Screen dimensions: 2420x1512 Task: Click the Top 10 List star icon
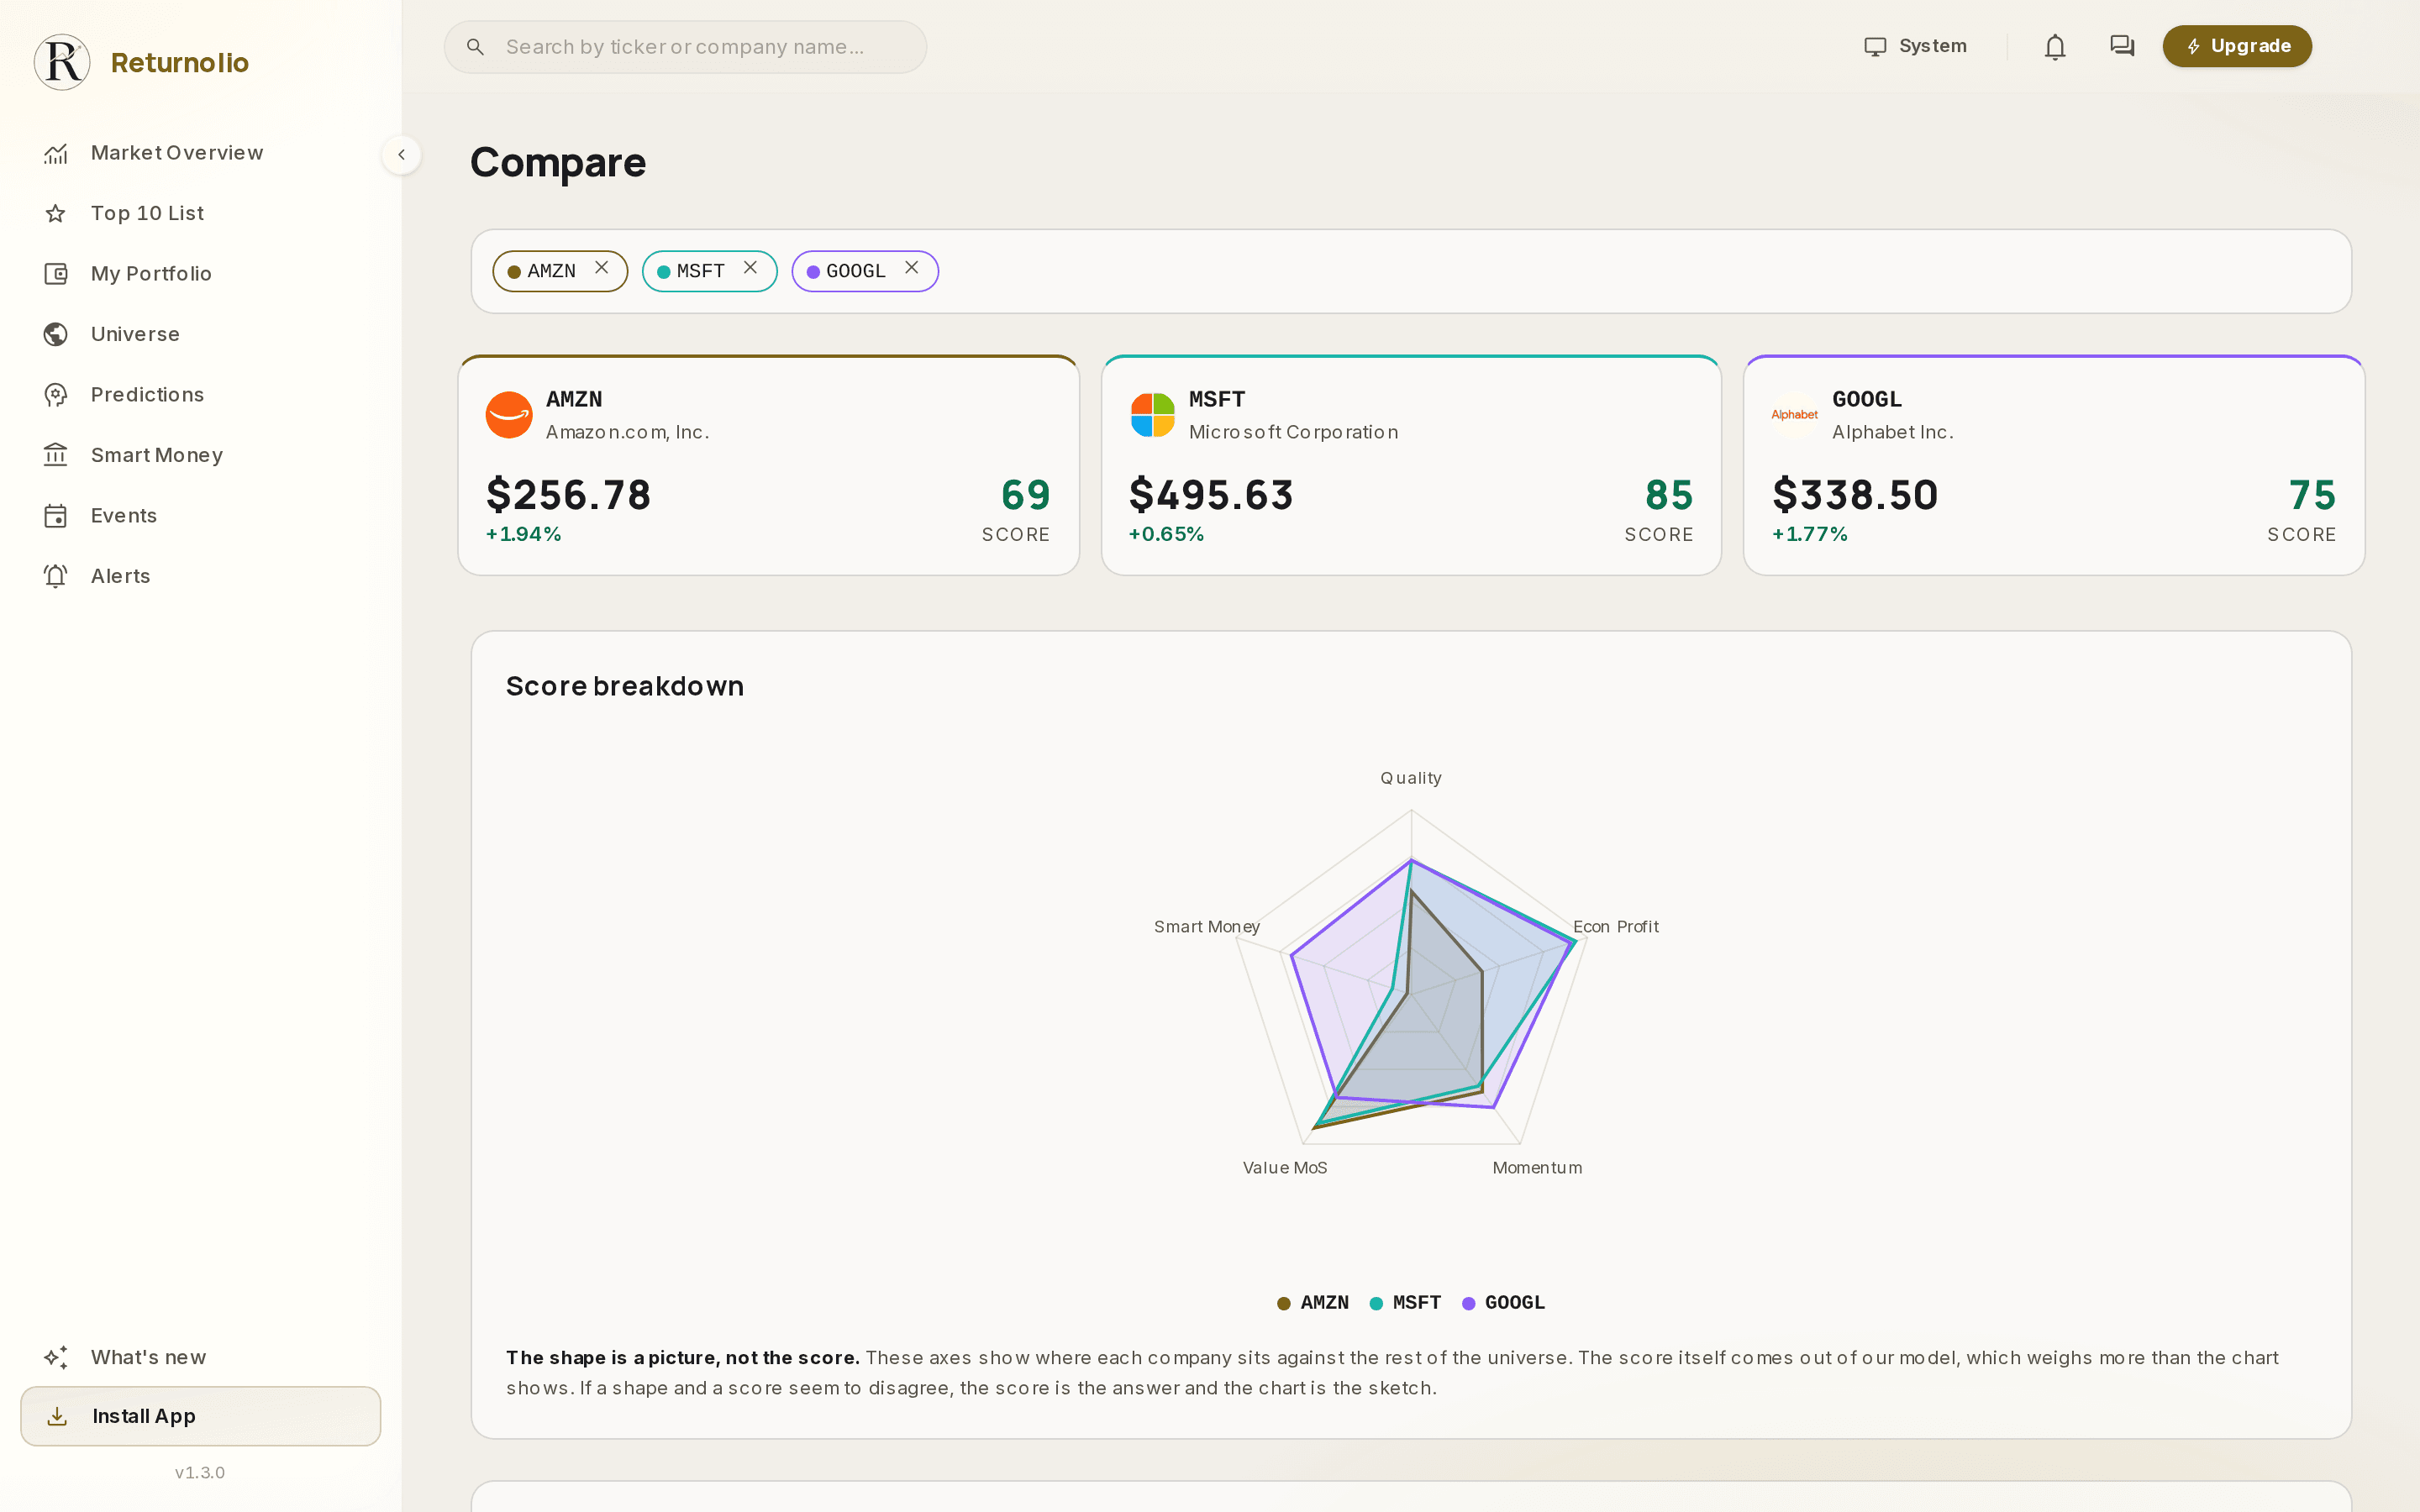56,213
